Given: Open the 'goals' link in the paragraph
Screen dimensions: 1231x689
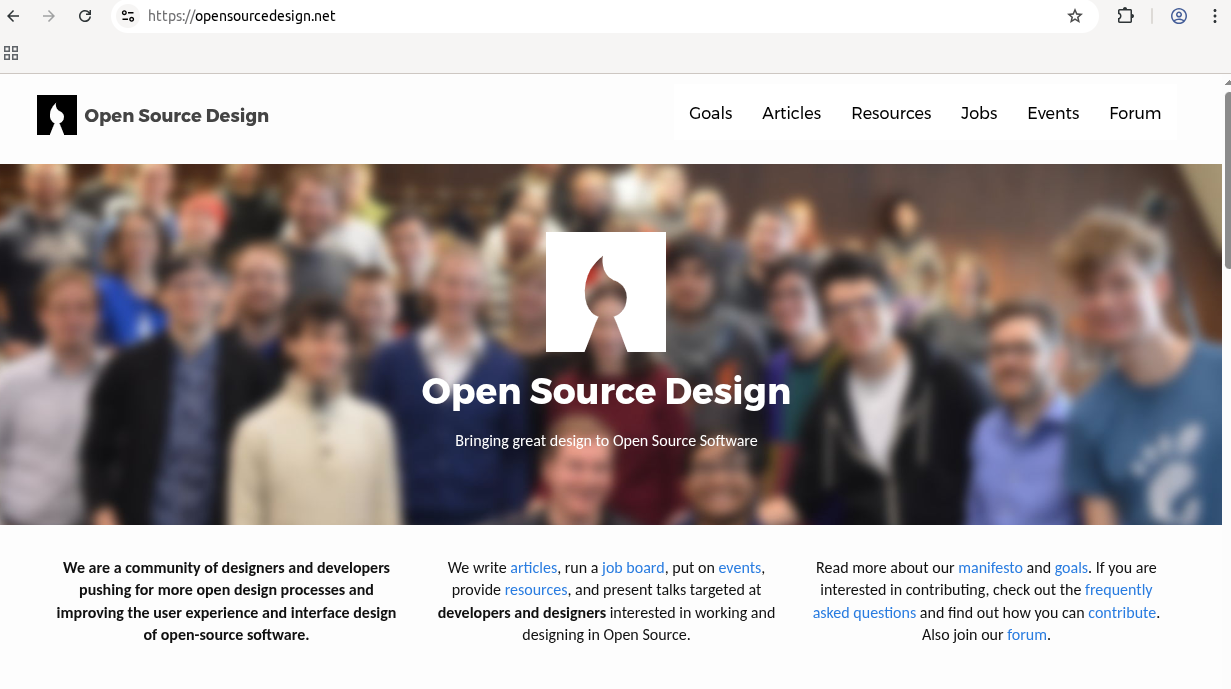Looking at the screenshot, I should tap(1071, 567).
